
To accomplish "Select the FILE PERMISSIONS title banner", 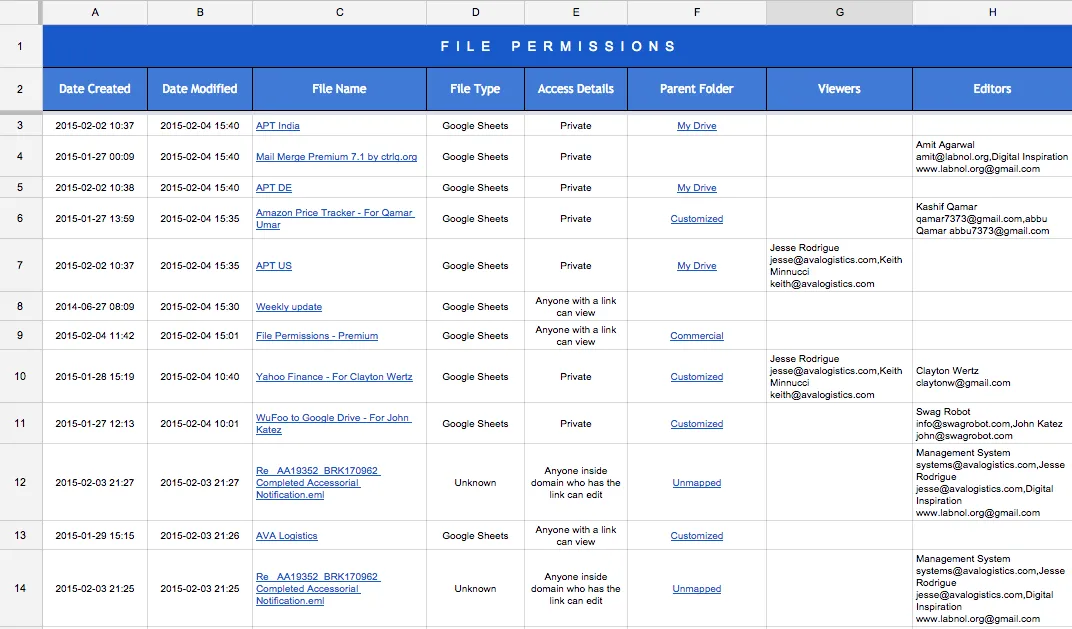I will pos(556,45).
